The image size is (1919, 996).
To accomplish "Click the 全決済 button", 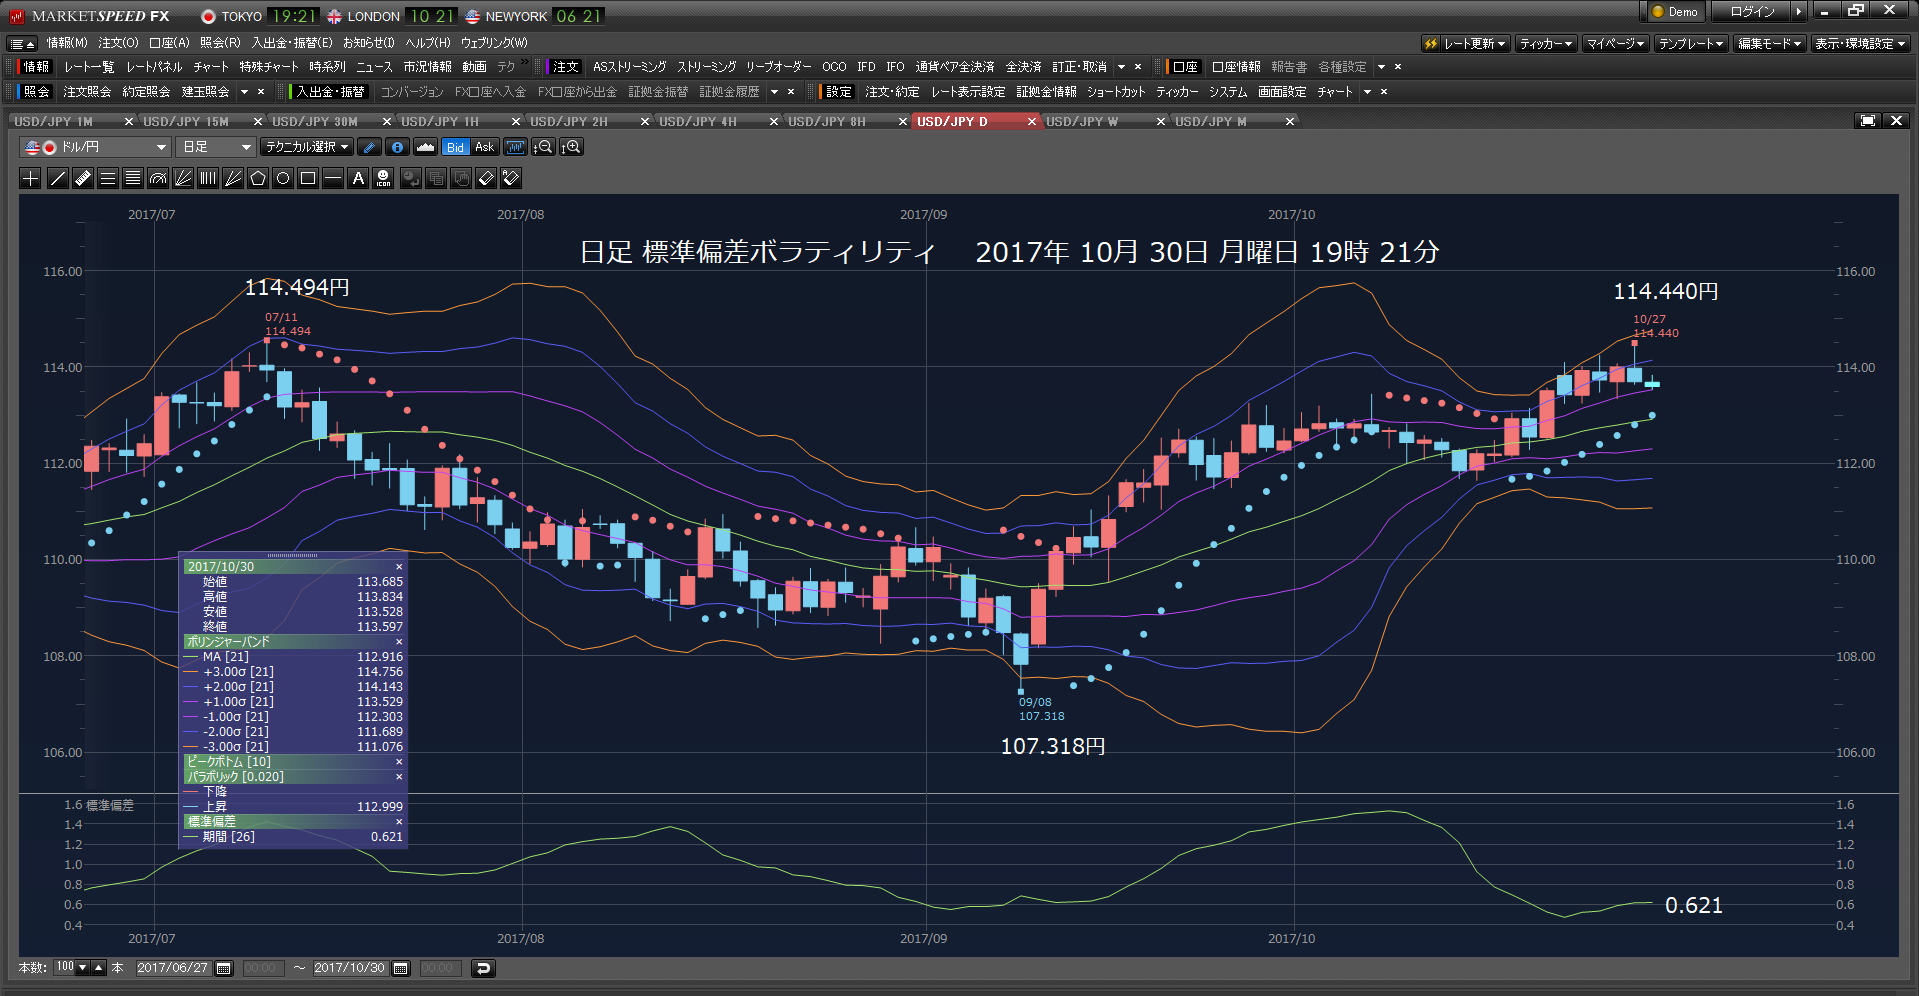I will pos(1023,67).
